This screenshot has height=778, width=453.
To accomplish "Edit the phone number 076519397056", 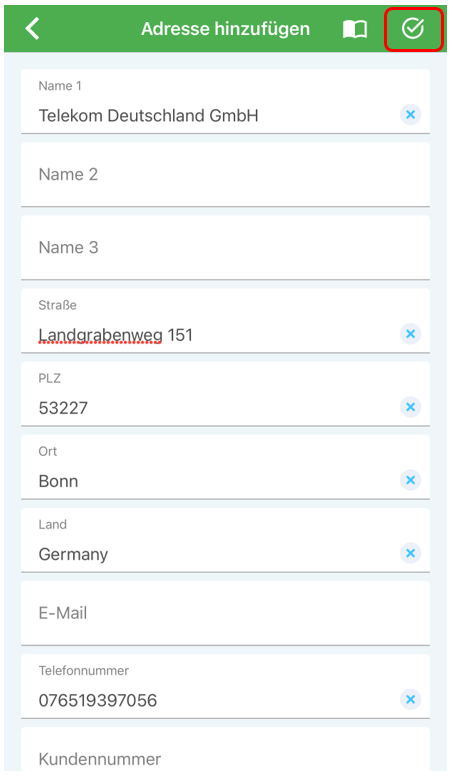I will 98,701.
